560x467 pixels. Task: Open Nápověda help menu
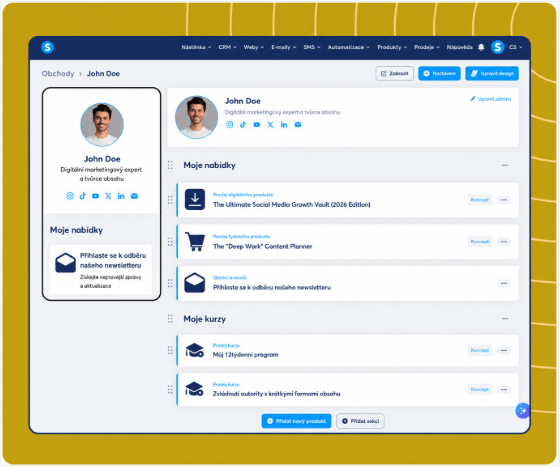[x=460, y=47]
